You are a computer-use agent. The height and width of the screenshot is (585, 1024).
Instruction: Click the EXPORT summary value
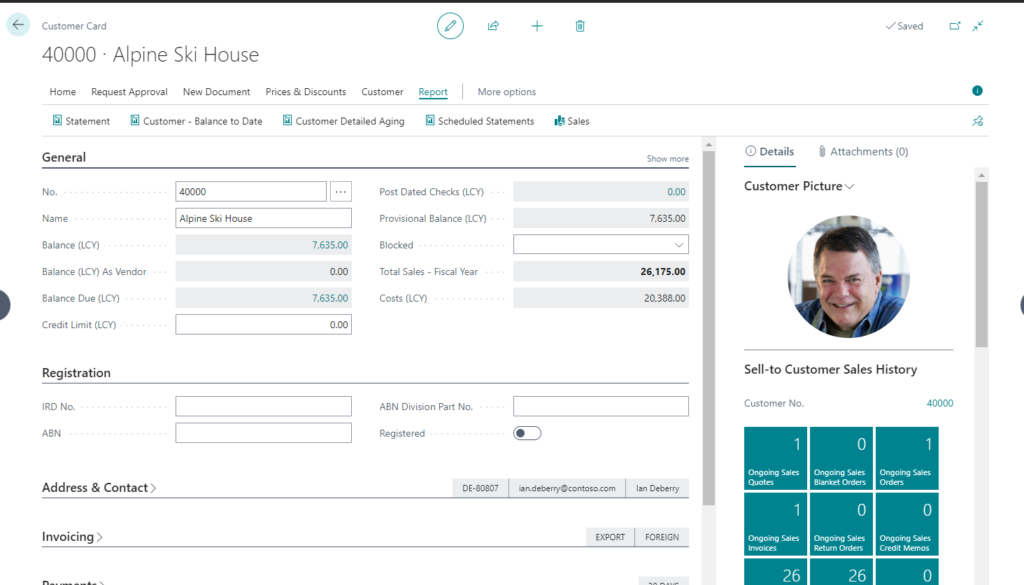(x=610, y=537)
